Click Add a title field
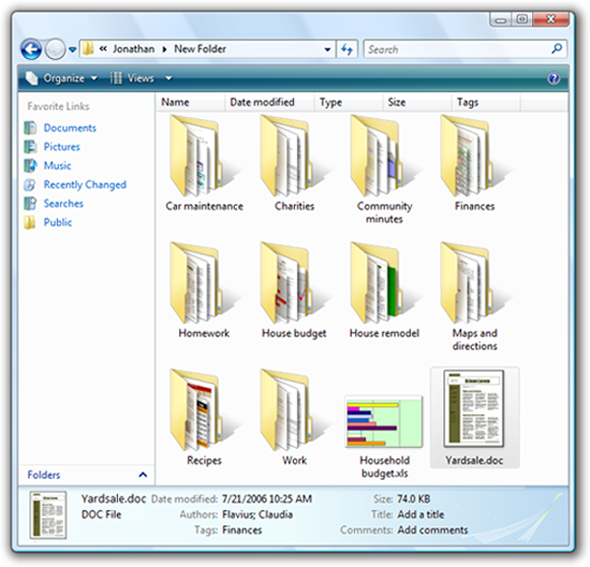The height and width of the screenshot is (567, 590). [421, 515]
